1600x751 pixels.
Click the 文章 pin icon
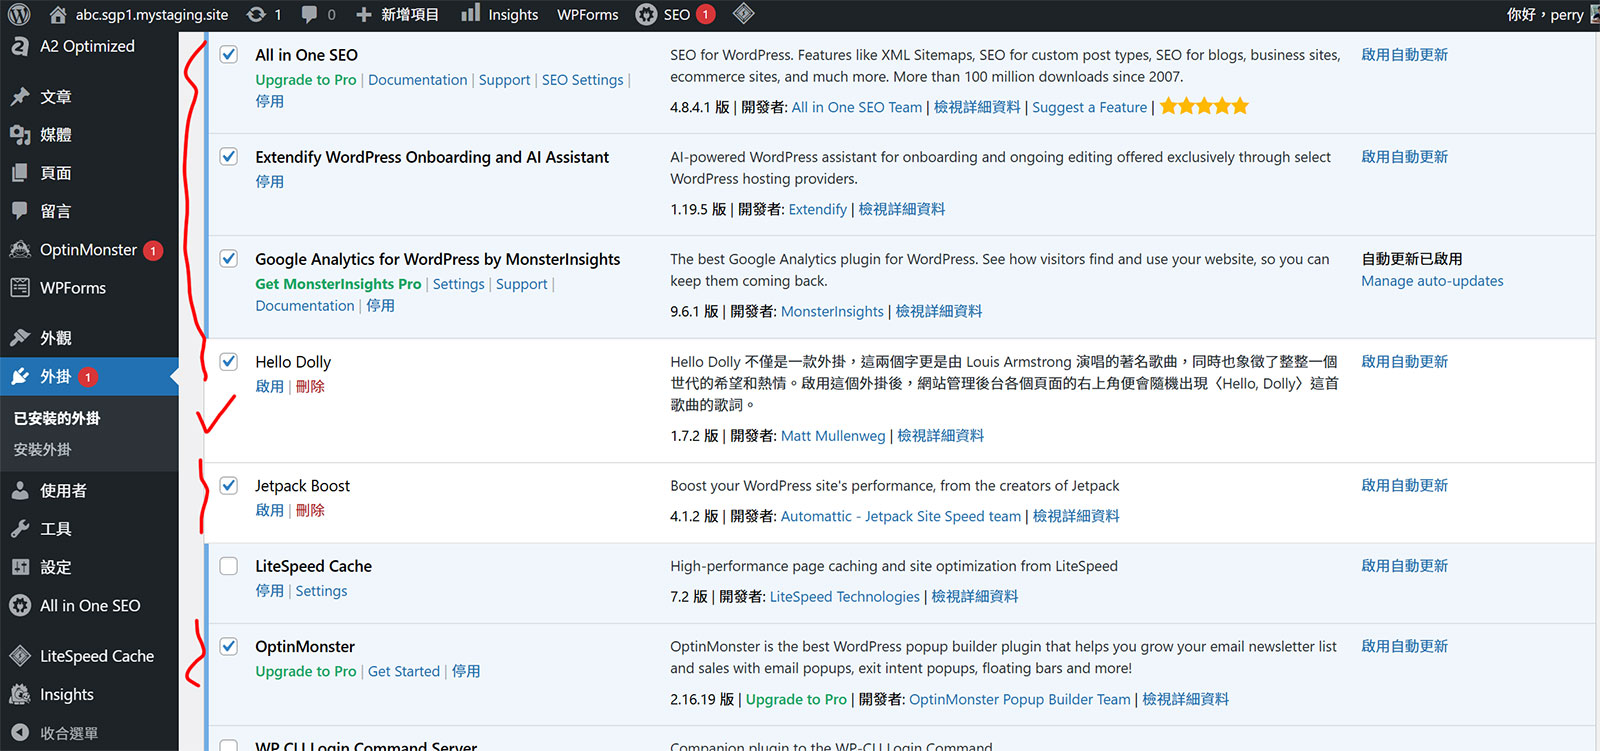[x=20, y=97]
